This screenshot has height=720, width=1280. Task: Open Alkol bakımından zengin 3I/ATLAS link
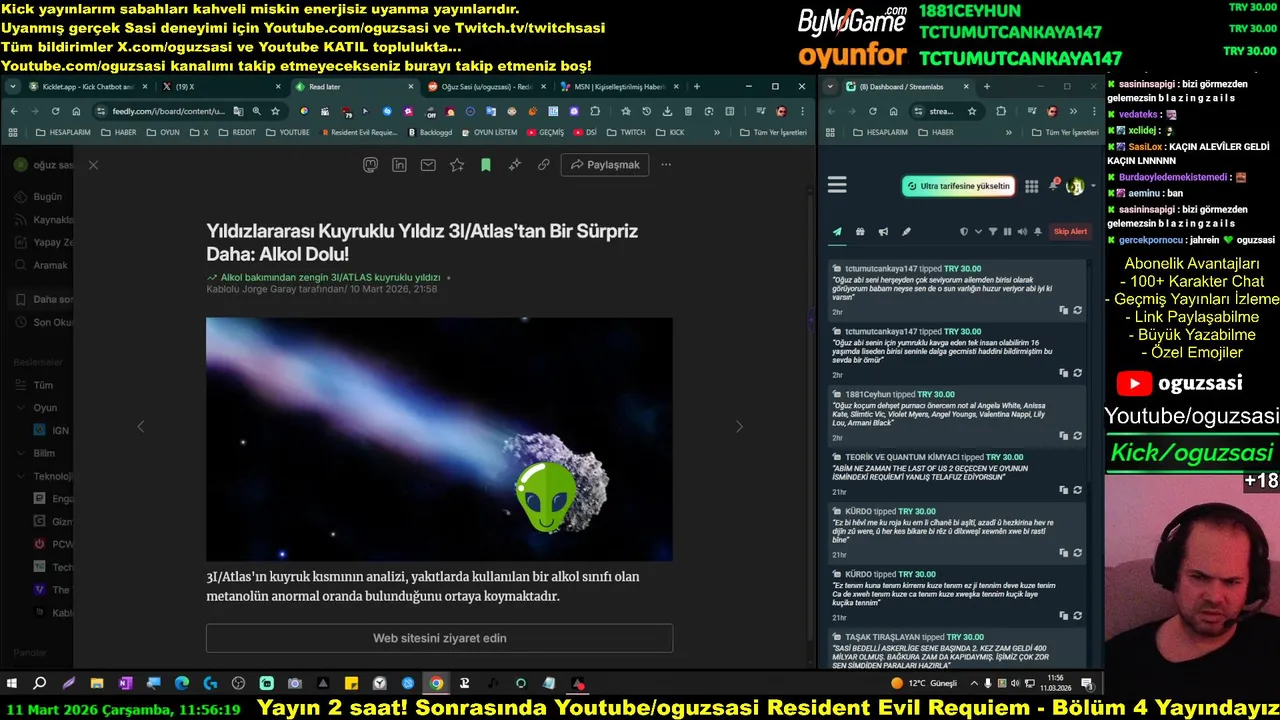click(x=330, y=277)
